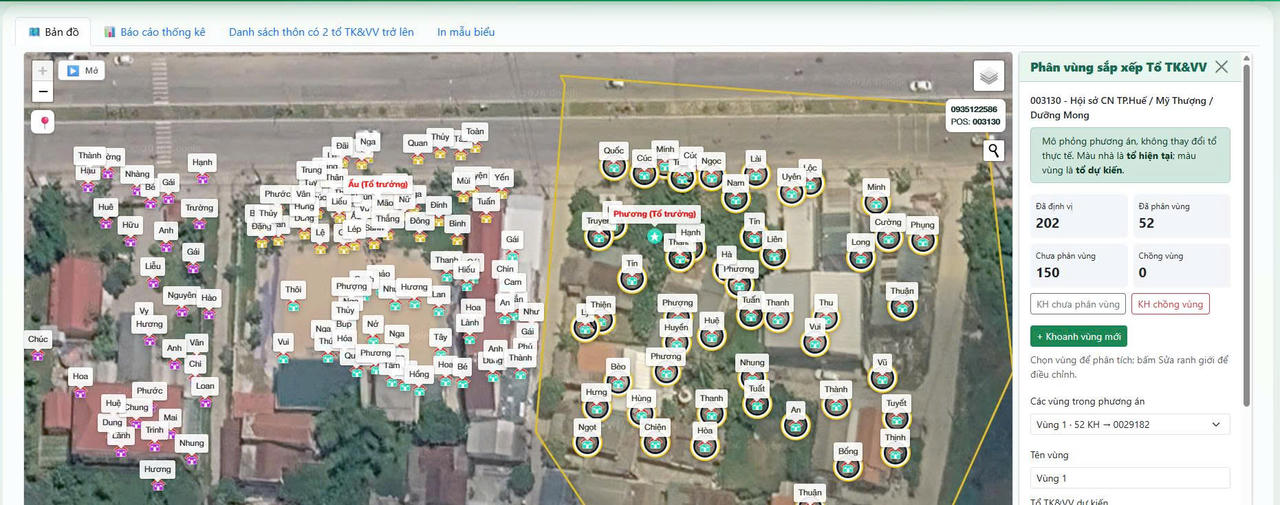
Task: Click the POS 003130 map label
Action: pos(974,121)
